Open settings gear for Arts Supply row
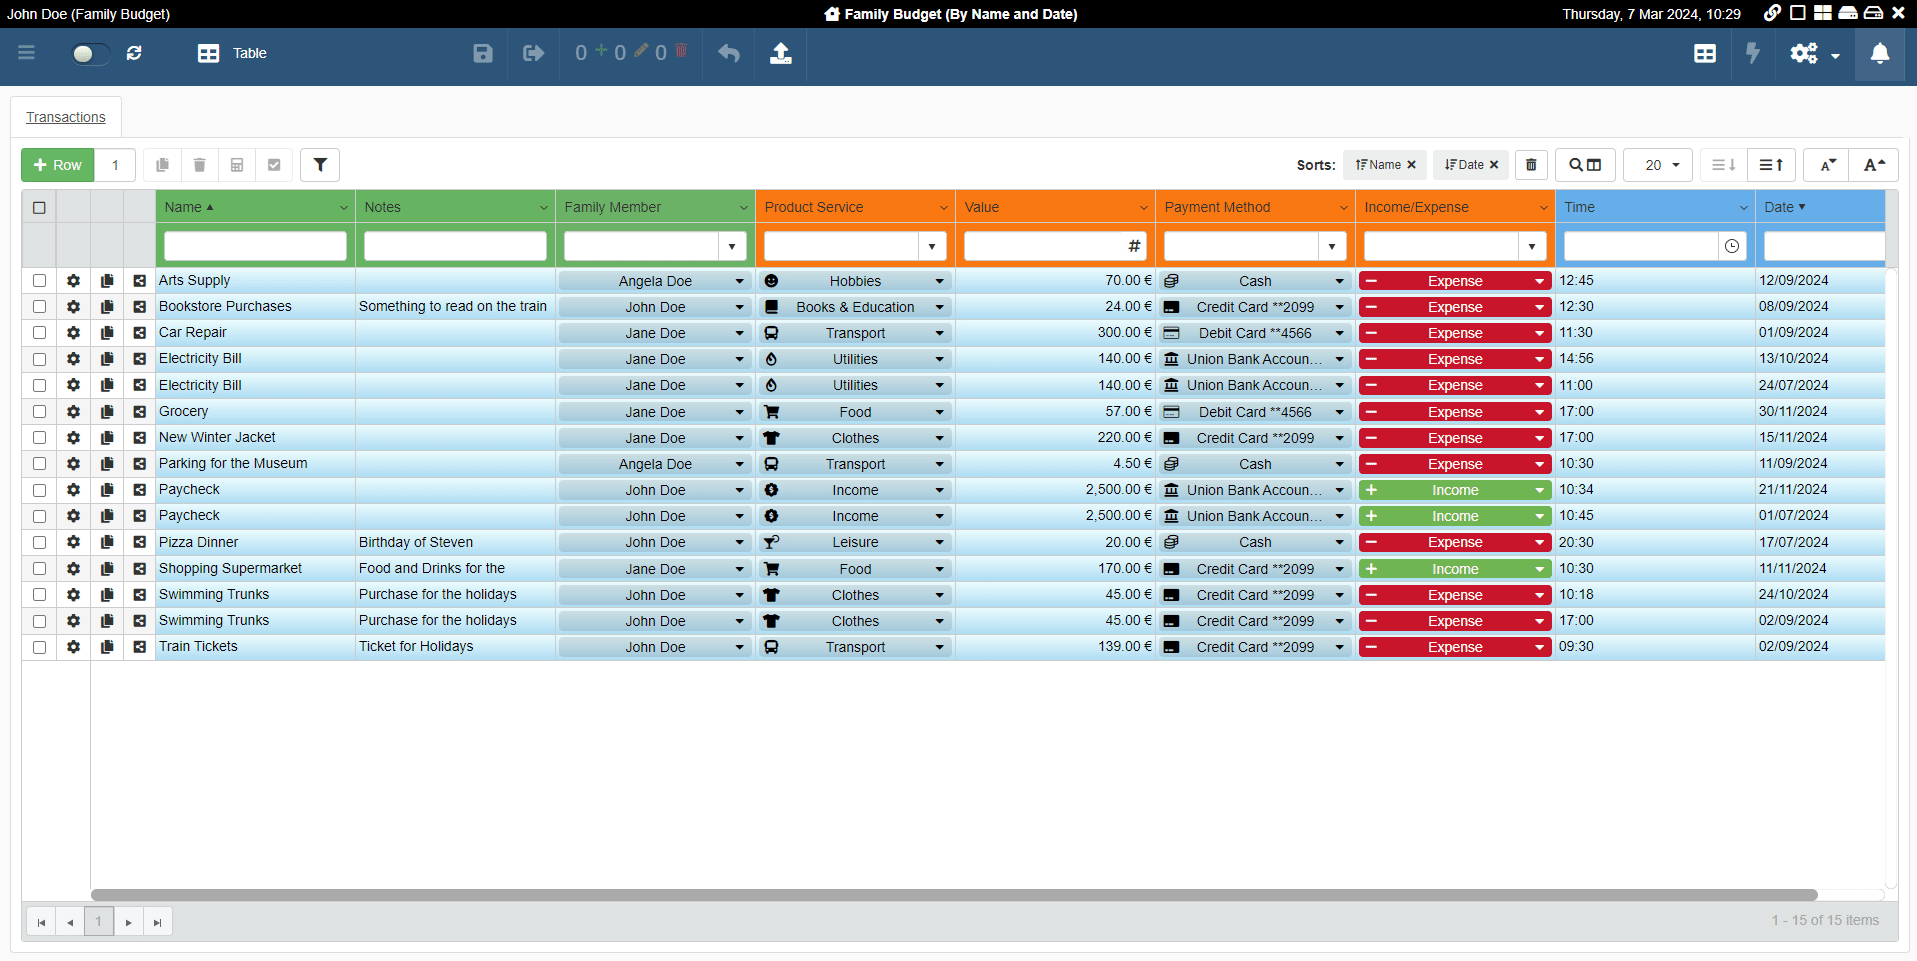 point(73,281)
